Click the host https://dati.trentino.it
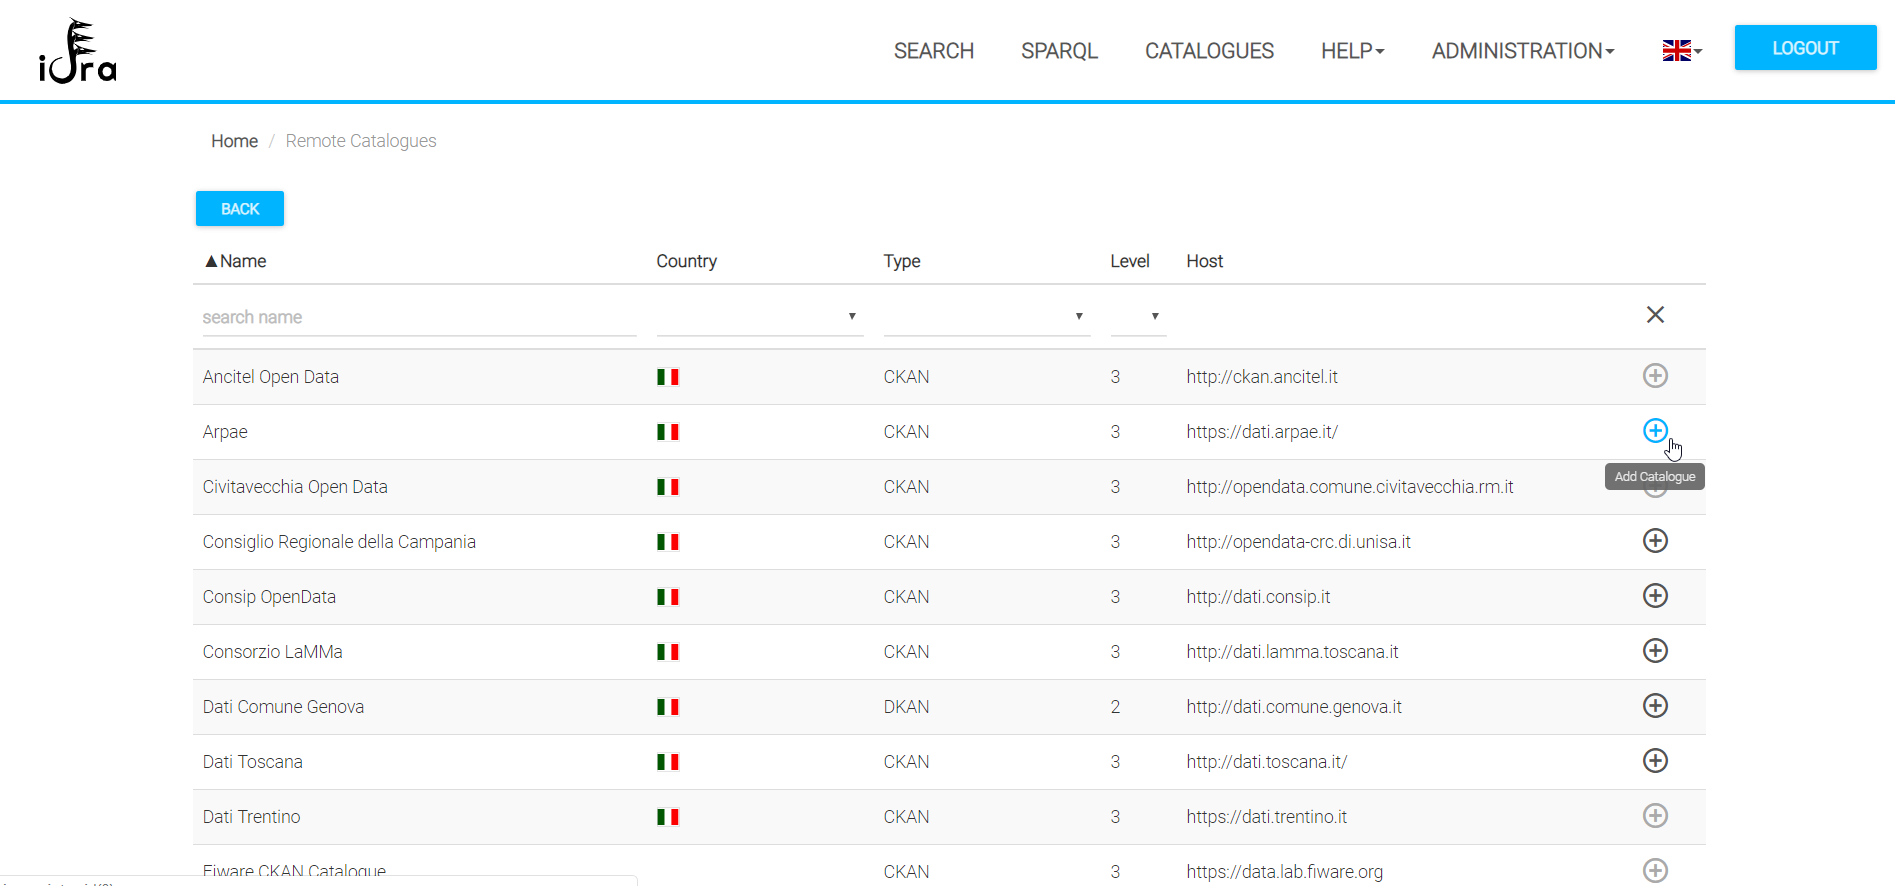The width and height of the screenshot is (1895, 886). [1267, 817]
